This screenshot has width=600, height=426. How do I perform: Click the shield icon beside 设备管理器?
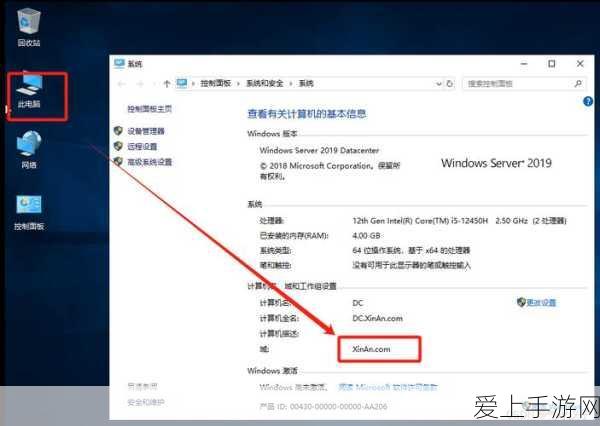119,131
